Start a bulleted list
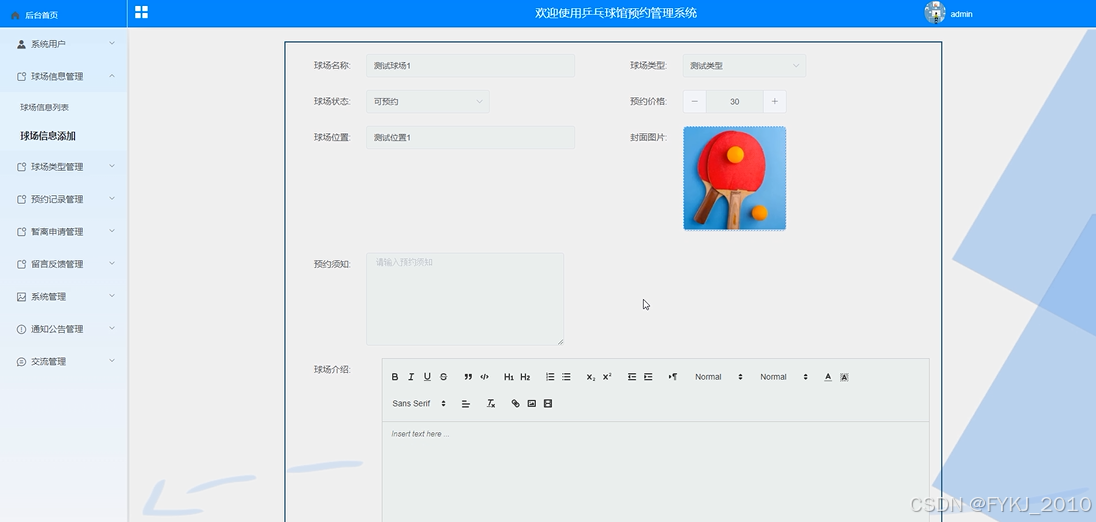Image resolution: width=1096 pixels, height=522 pixels. coord(566,377)
